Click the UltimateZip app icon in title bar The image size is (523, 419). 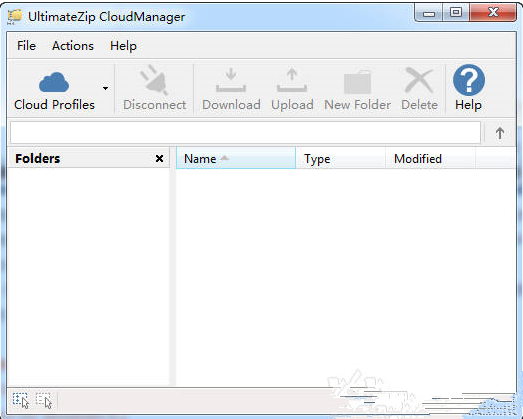pos(15,17)
